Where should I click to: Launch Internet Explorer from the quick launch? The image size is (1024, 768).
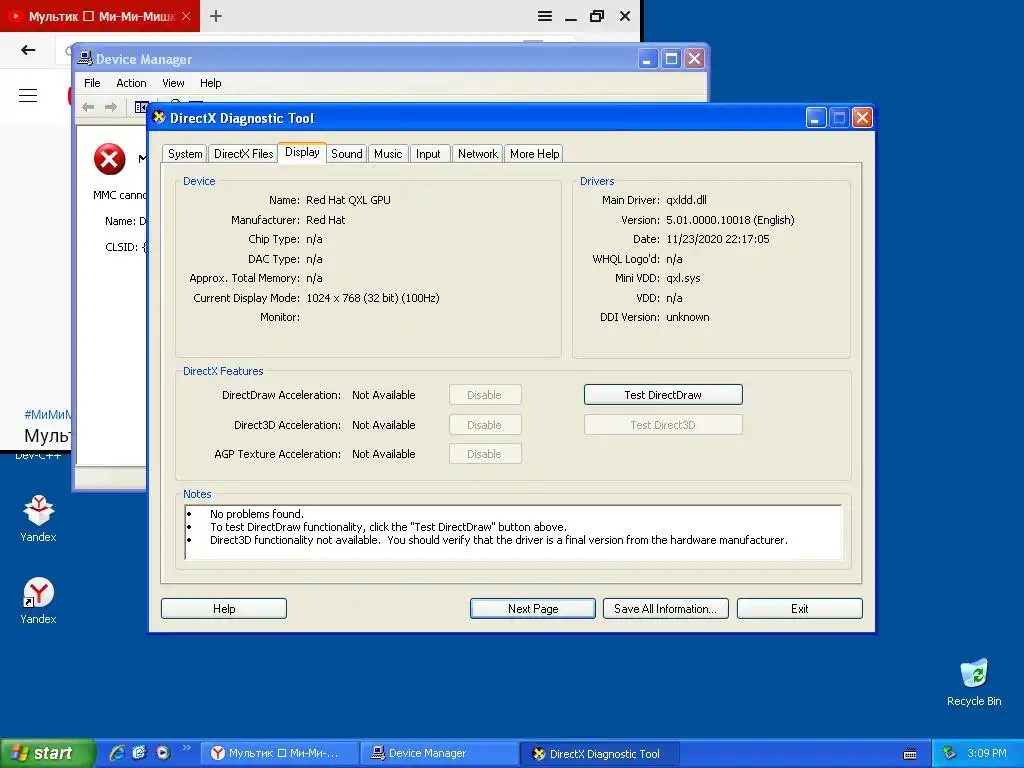[x=117, y=753]
